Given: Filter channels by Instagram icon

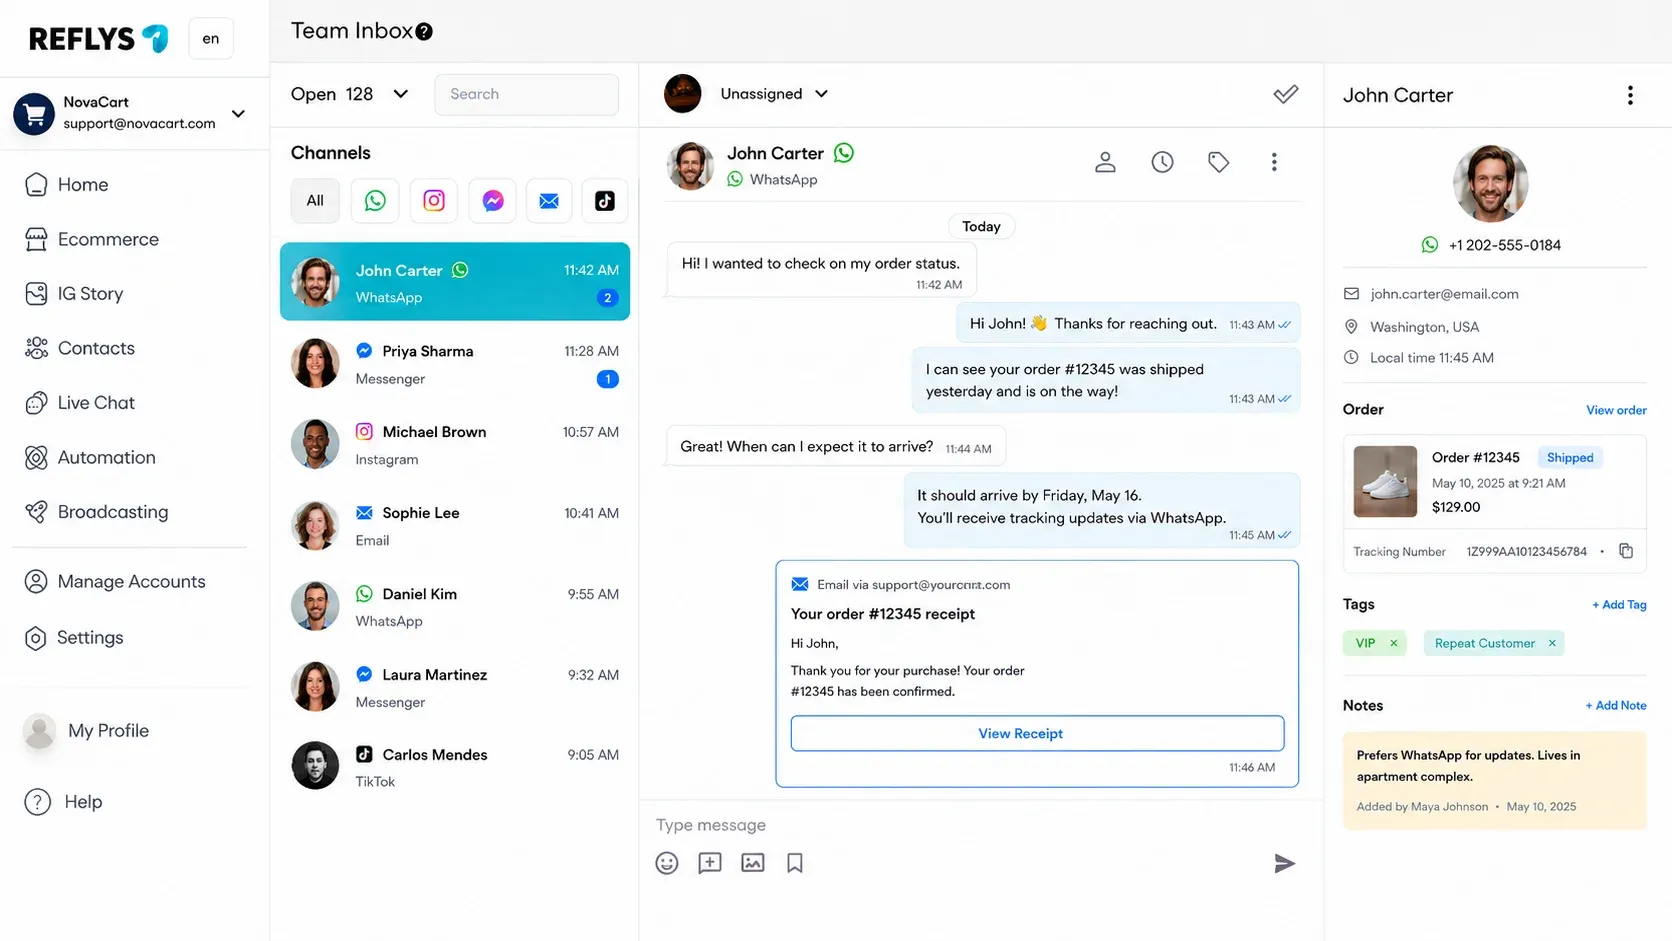Looking at the screenshot, I should (434, 201).
